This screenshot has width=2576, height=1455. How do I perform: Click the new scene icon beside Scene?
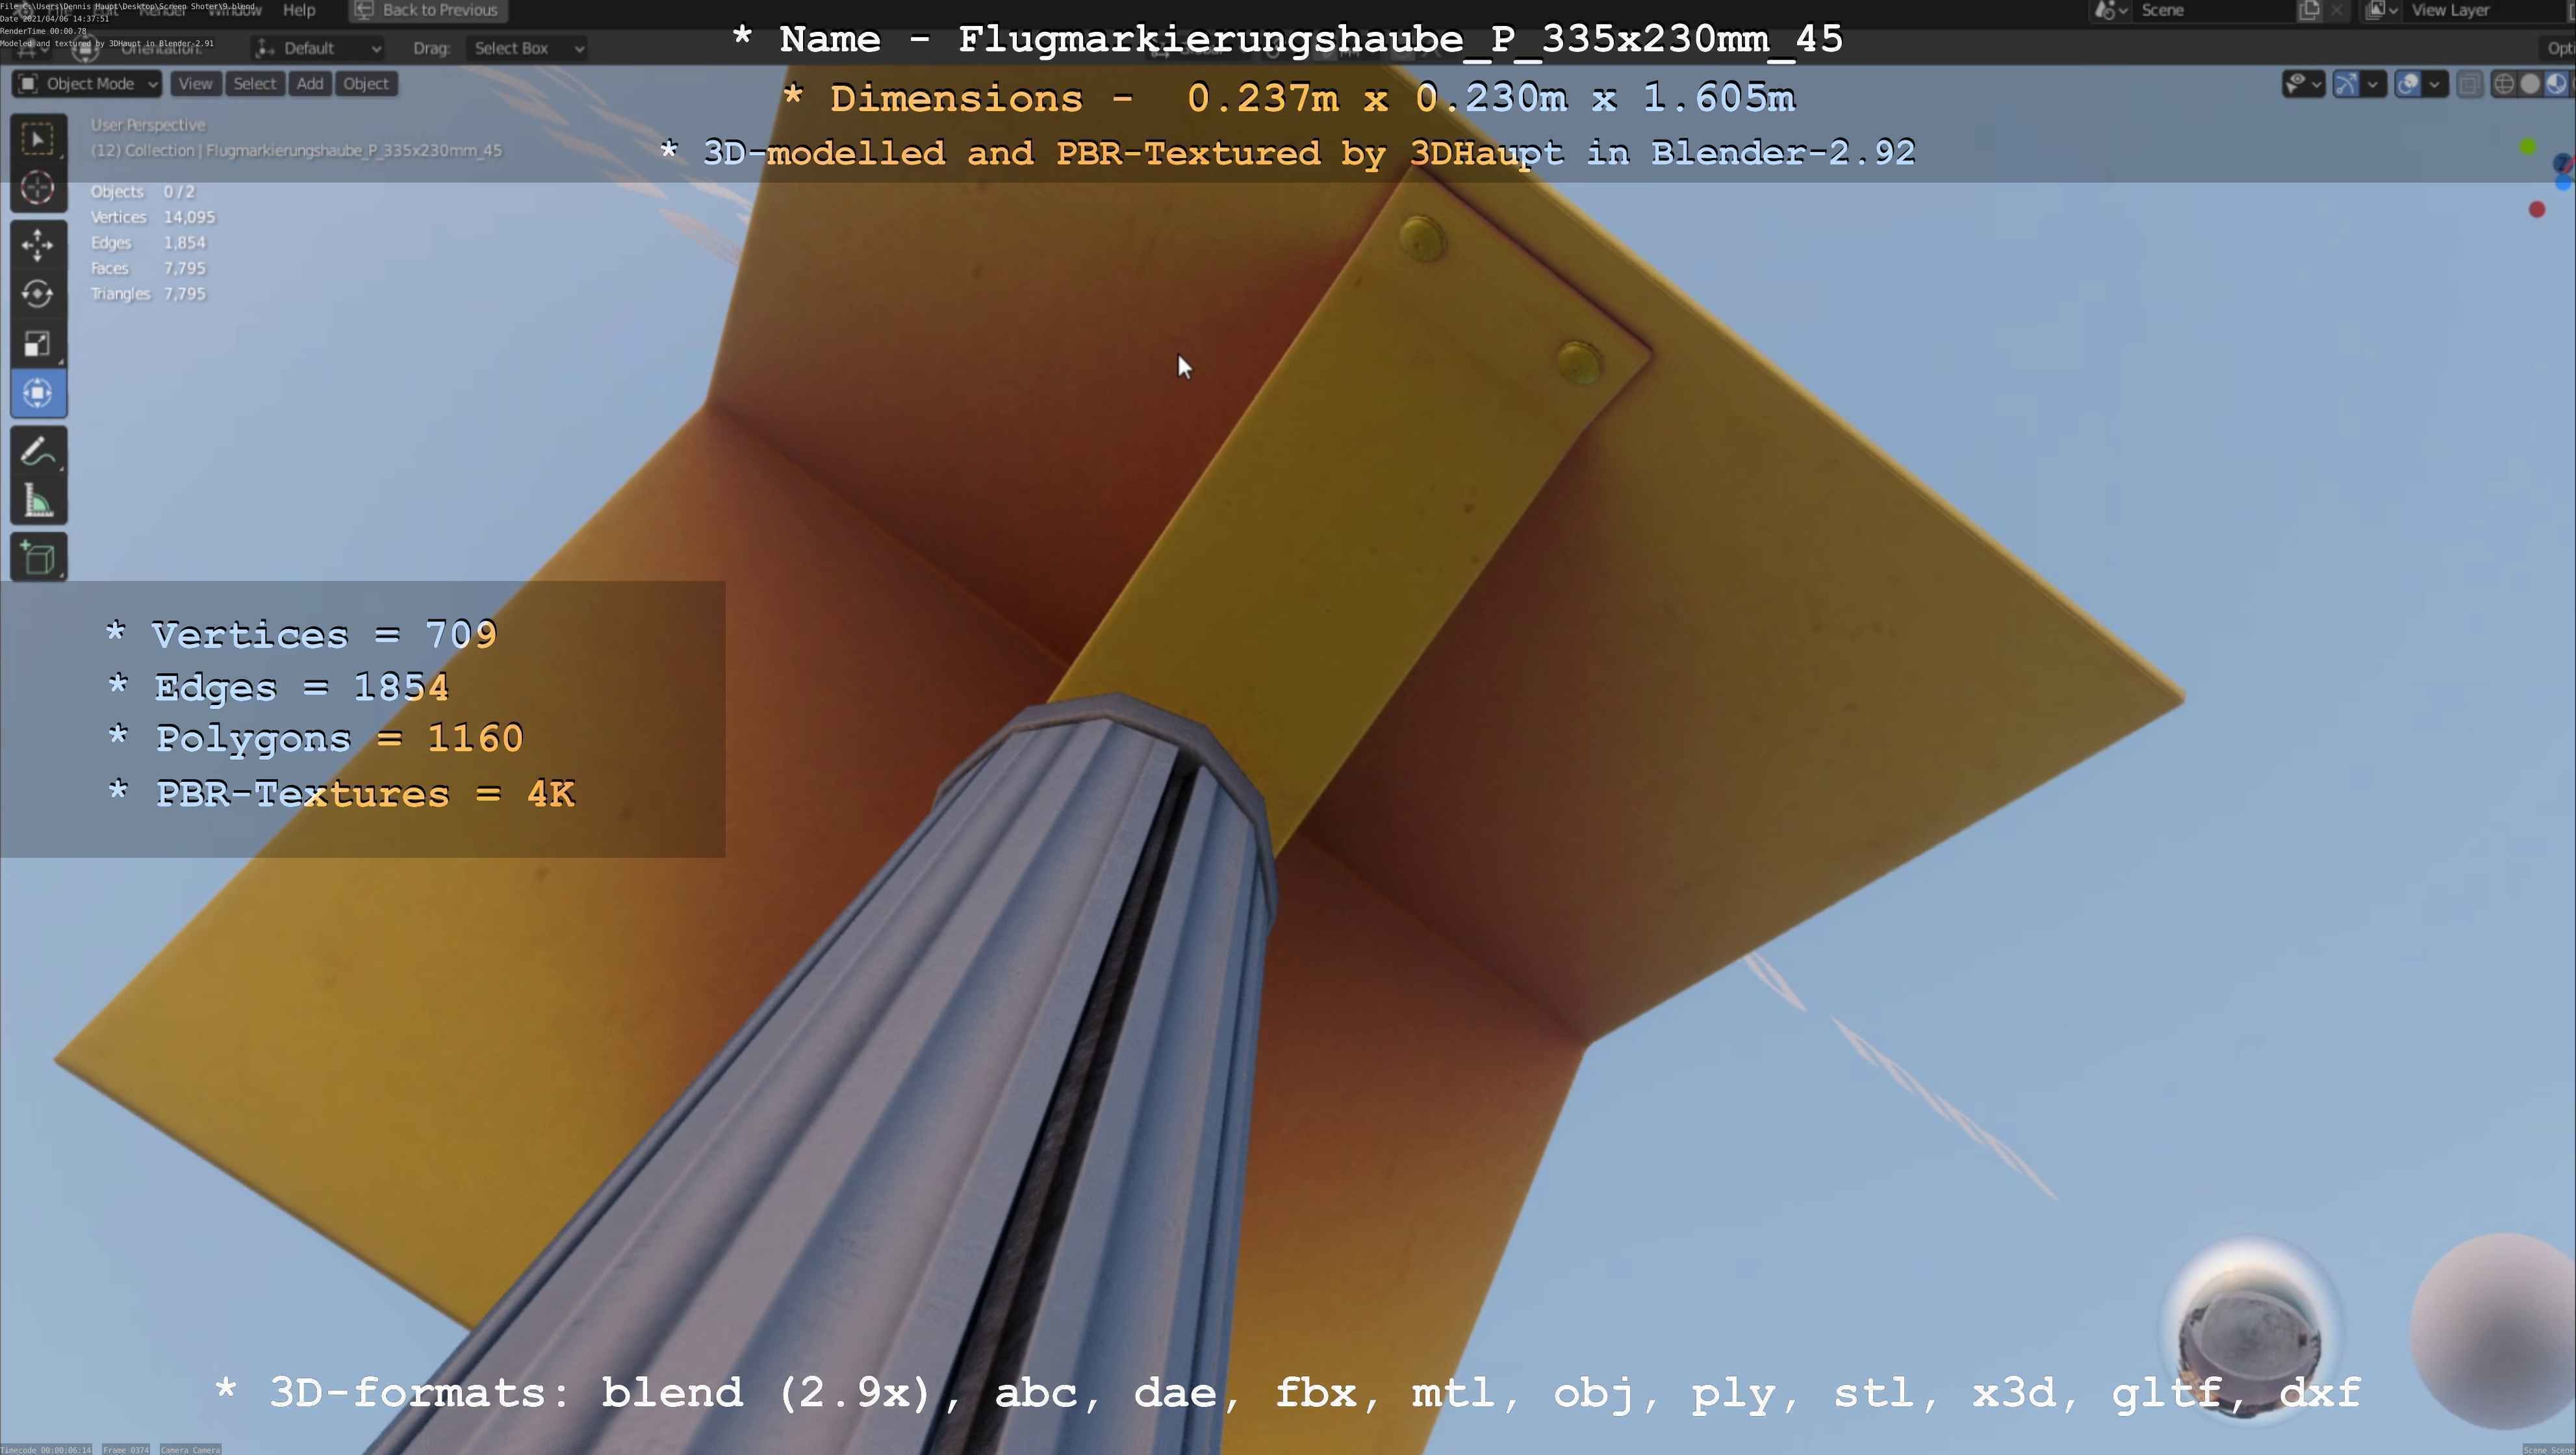pos(2310,10)
